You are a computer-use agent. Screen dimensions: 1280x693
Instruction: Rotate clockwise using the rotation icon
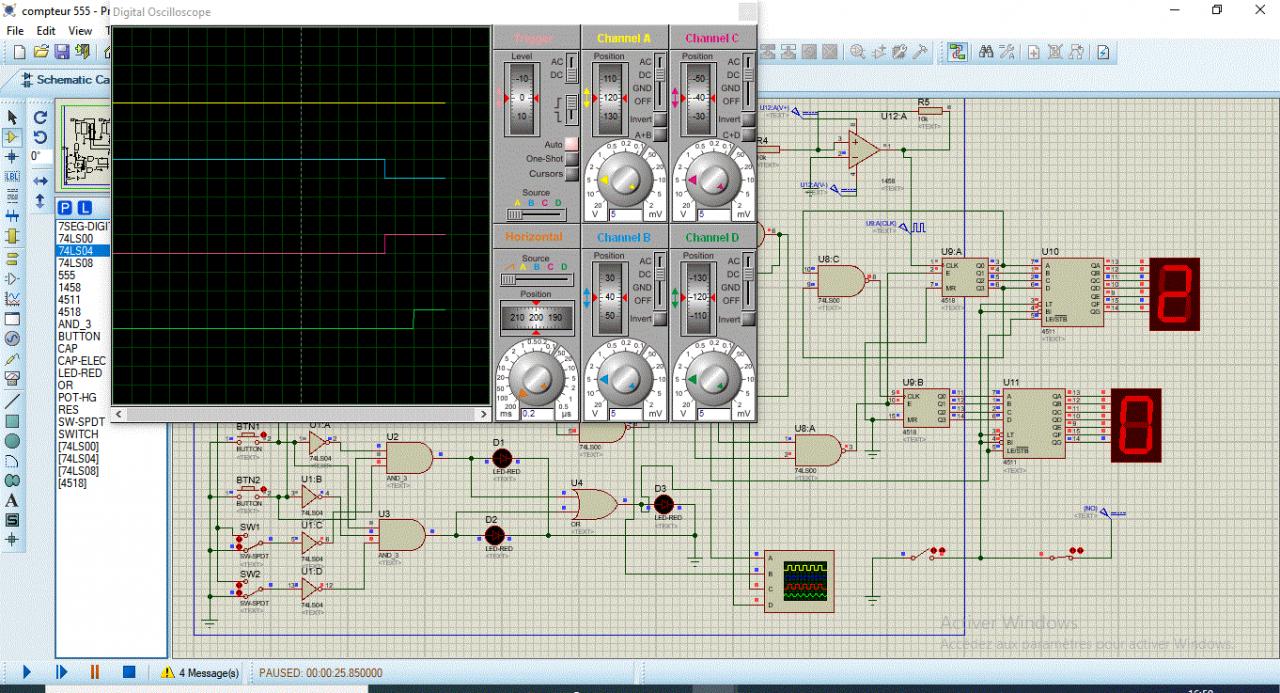click(40, 117)
